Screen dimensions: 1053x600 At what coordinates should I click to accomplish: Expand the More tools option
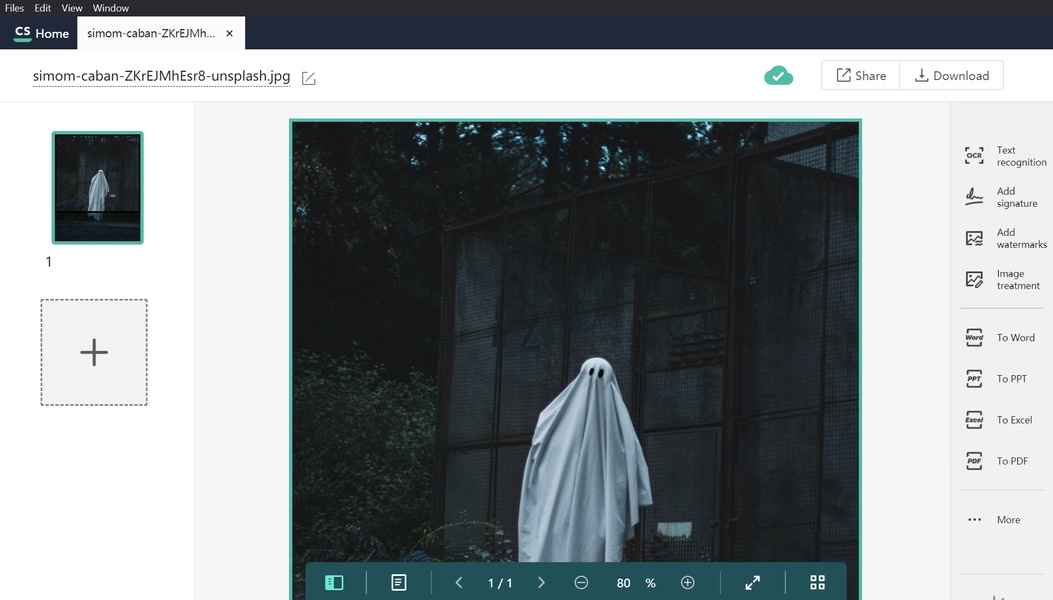pos(994,520)
